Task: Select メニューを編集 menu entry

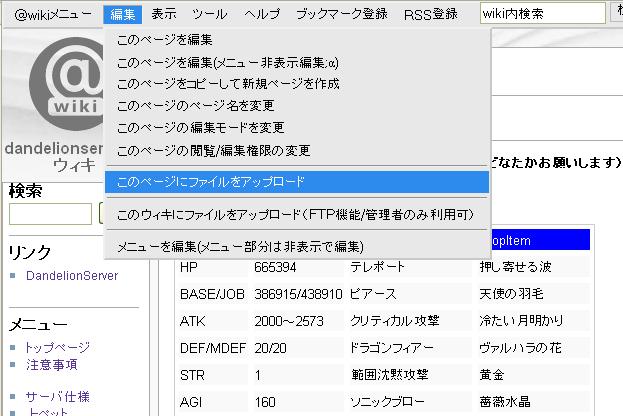Action: [240, 246]
